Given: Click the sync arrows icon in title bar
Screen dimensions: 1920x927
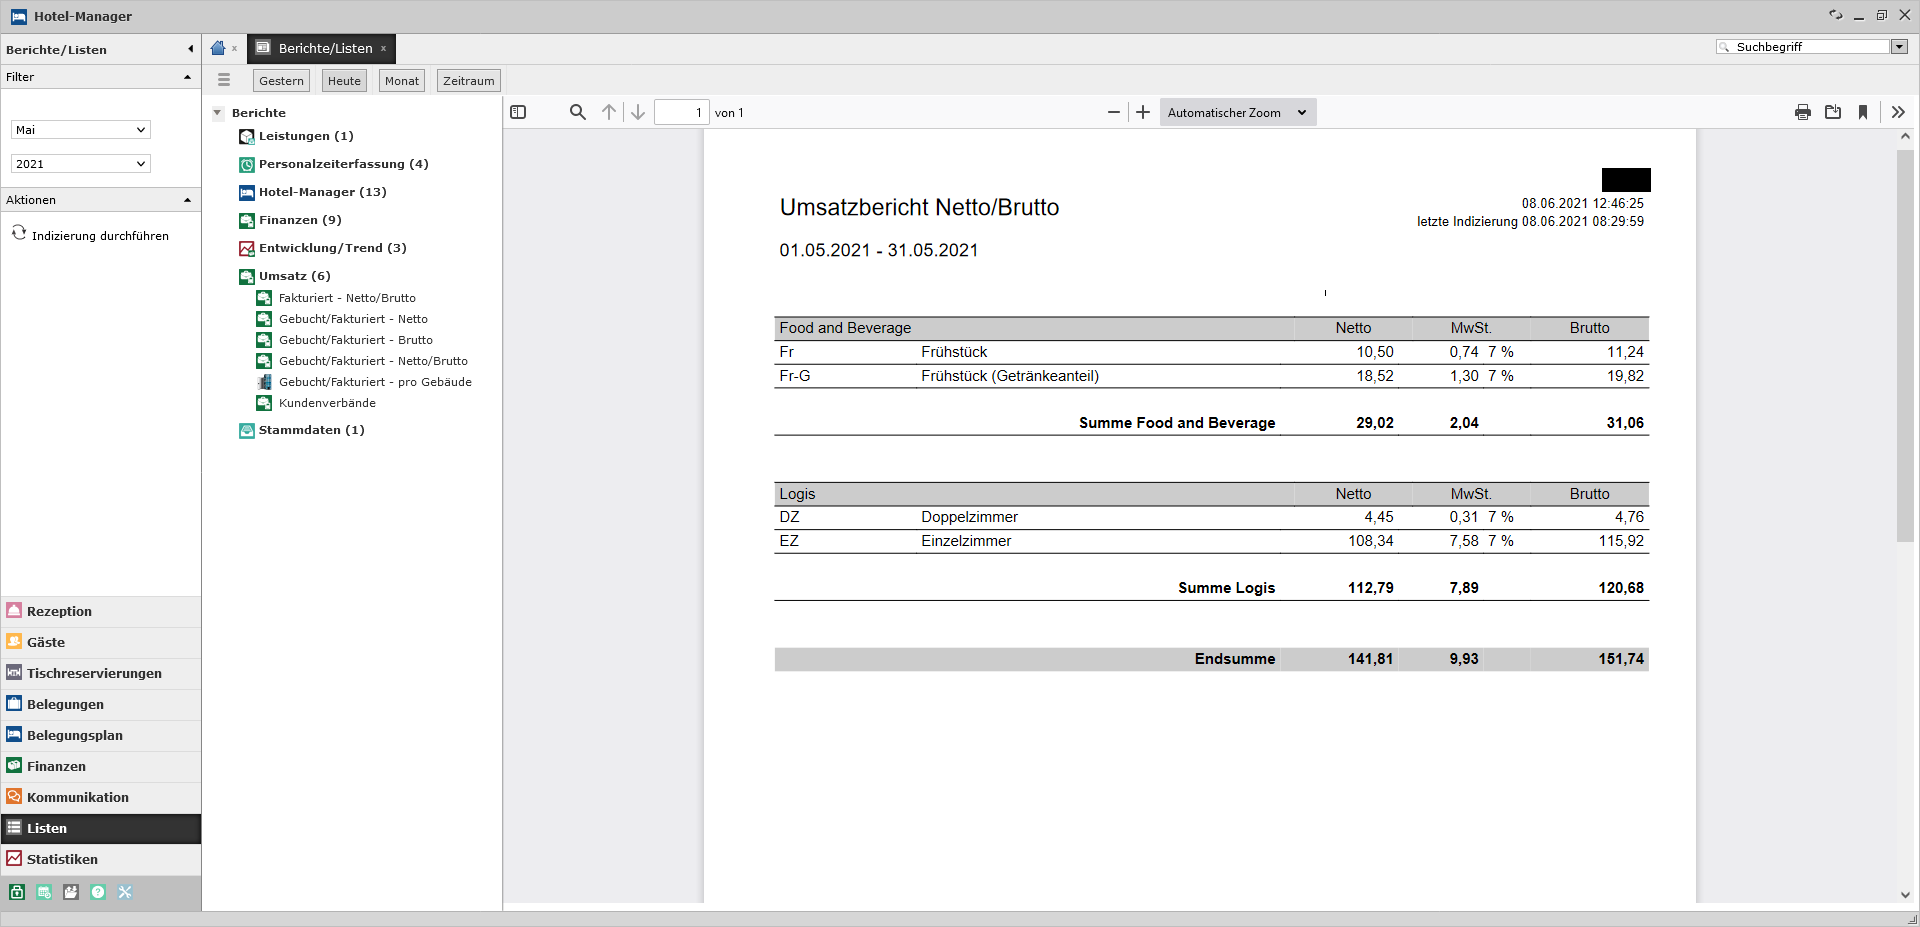Looking at the screenshot, I should [x=1835, y=15].
